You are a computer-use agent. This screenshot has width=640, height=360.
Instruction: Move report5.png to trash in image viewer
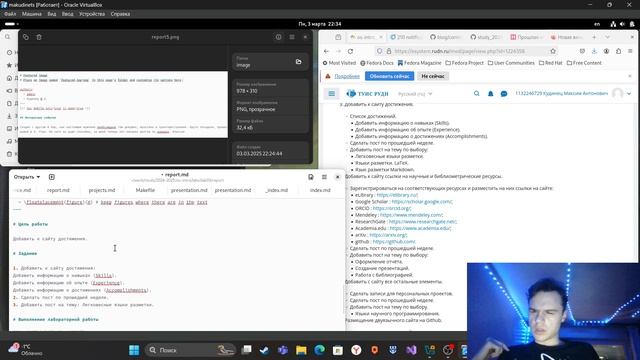[39, 37]
